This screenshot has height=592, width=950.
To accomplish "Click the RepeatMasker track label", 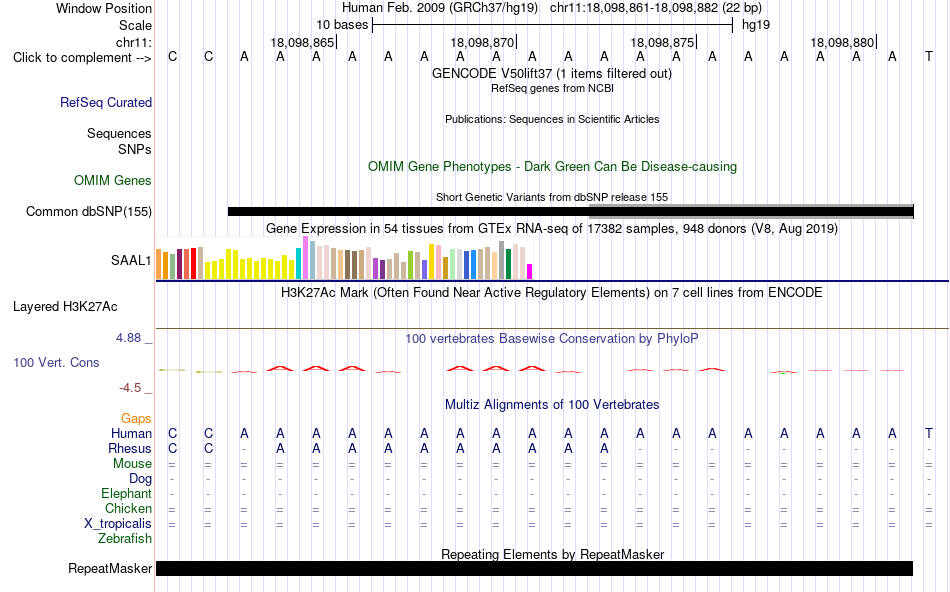I will pyautogui.click(x=110, y=568).
